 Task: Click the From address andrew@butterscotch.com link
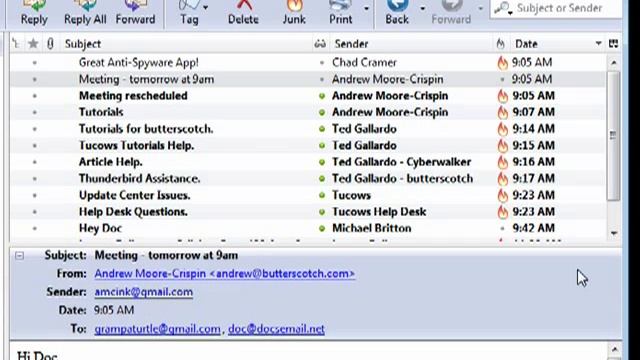[224, 273]
